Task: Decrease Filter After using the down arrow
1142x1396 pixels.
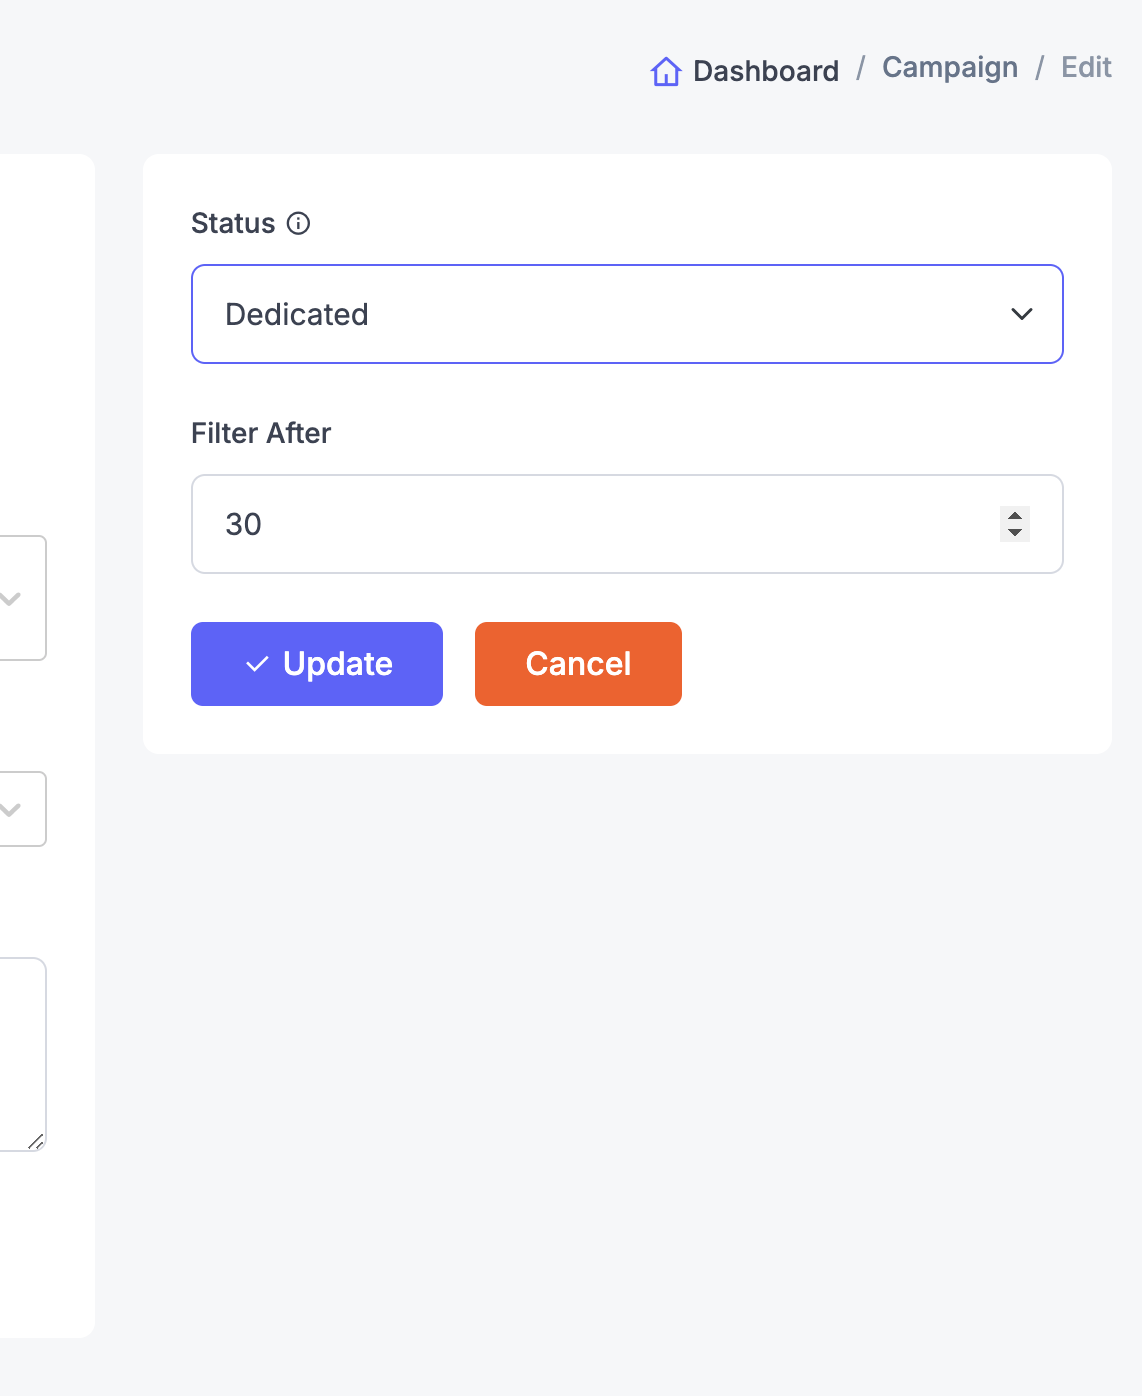Action: pyautogui.click(x=1015, y=532)
